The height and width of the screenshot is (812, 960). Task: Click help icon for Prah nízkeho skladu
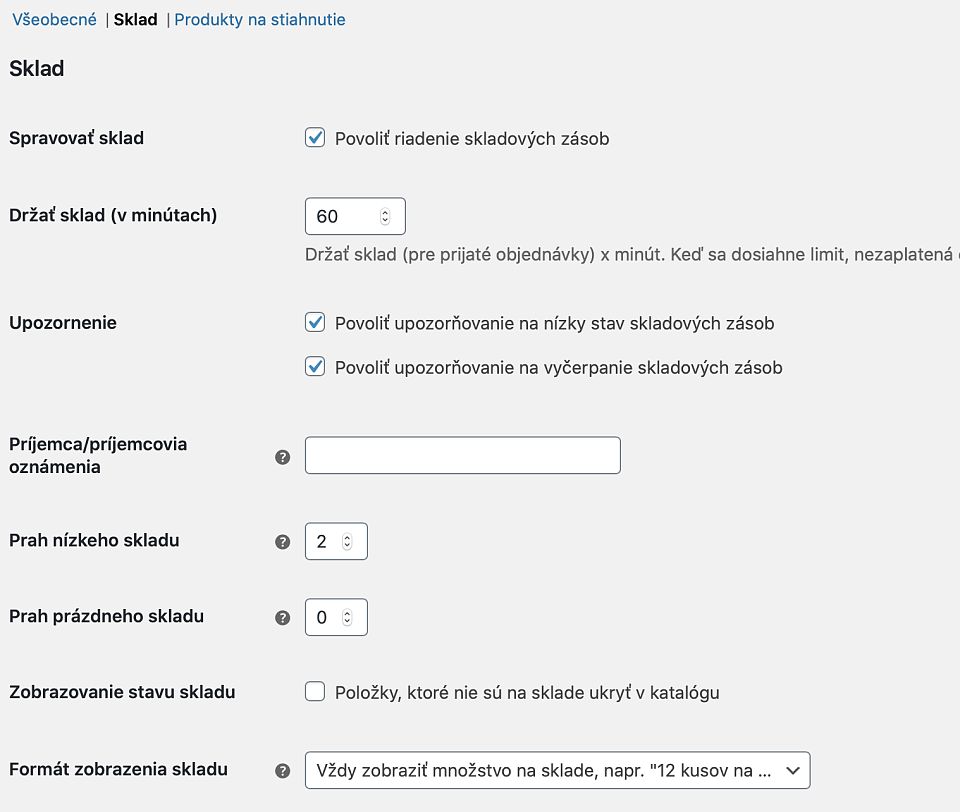pos(283,542)
